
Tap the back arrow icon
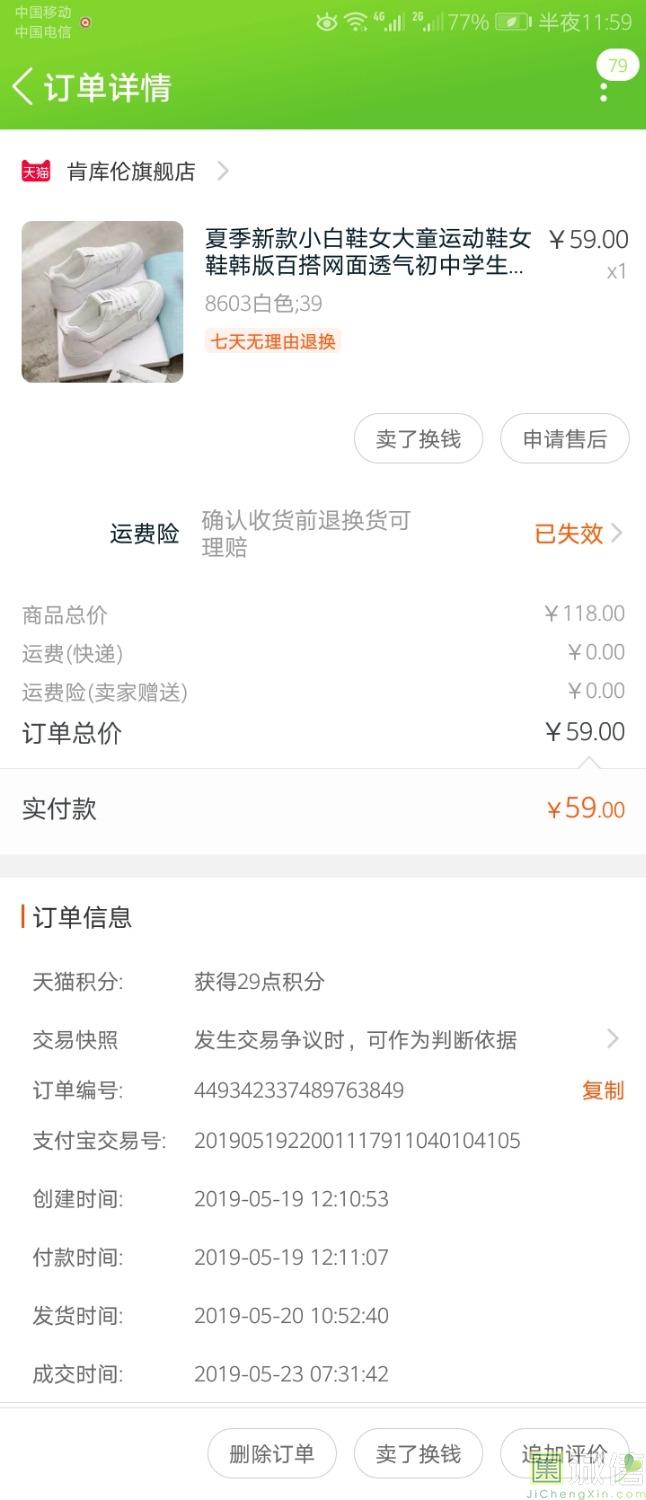pyautogui.click(x=22, y=87)
